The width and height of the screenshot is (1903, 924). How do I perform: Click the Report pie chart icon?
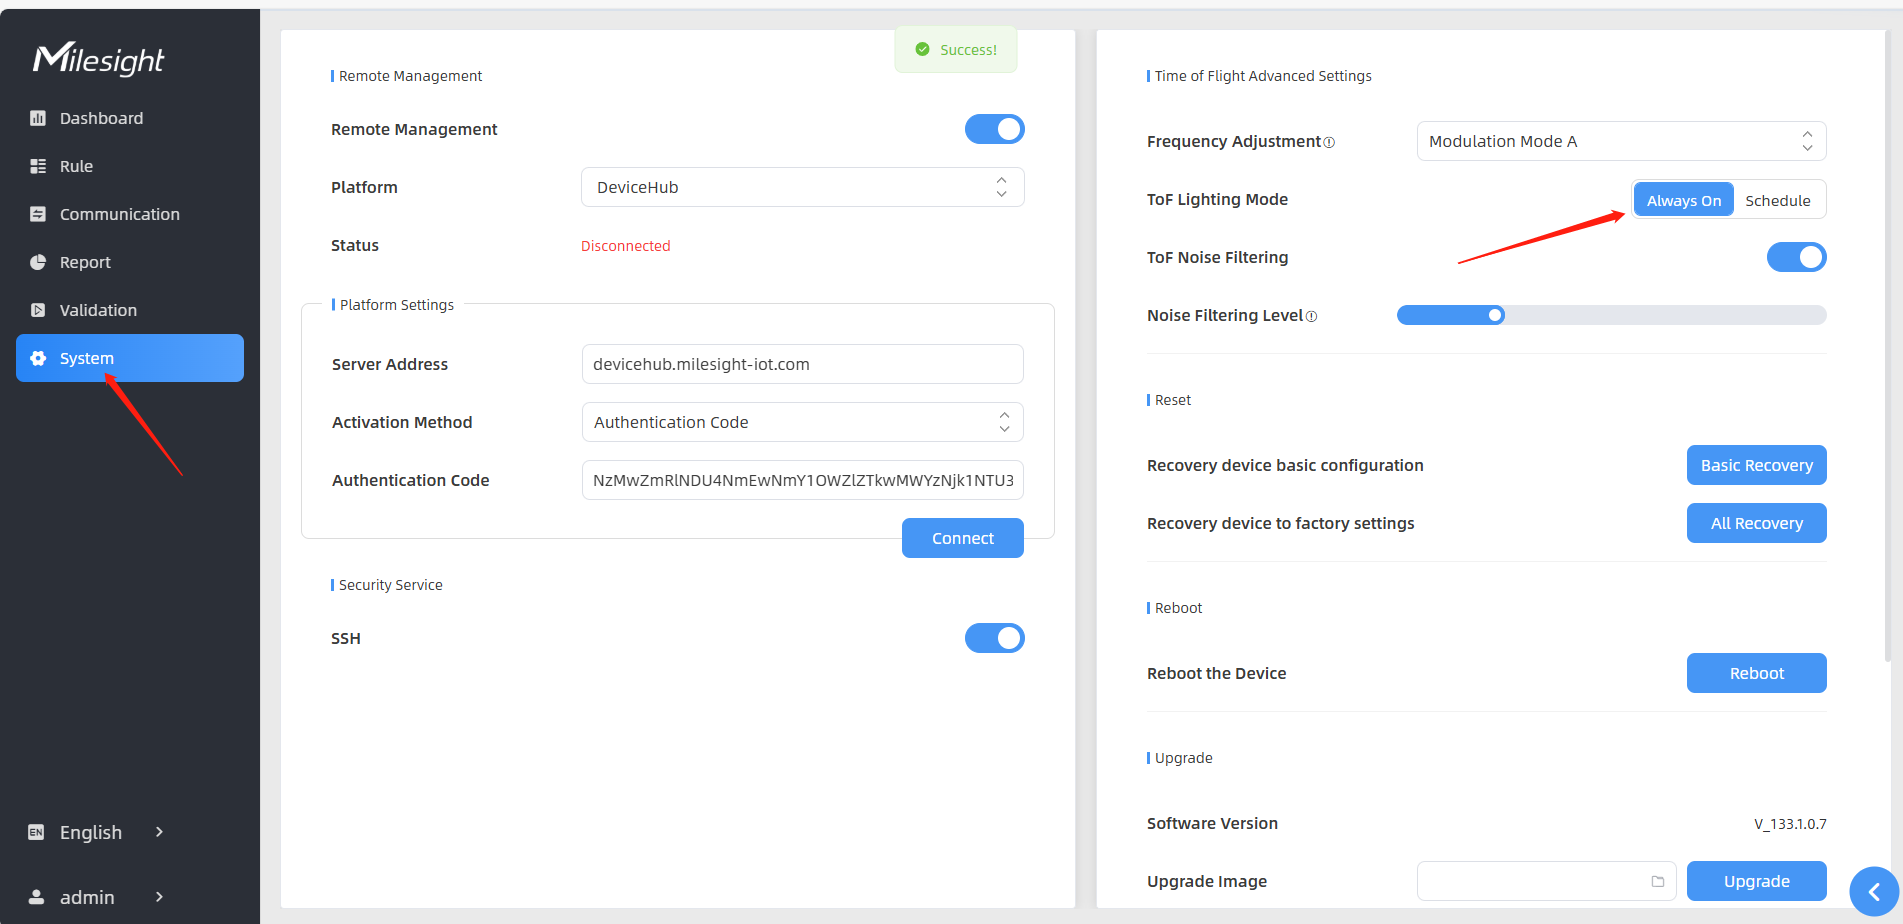[x=38, y=262]
